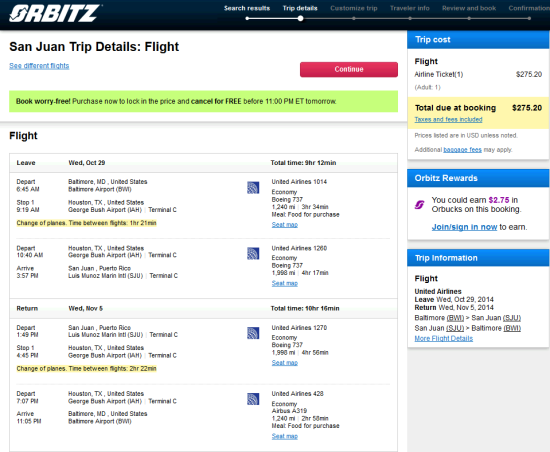
Task: Open Seat map for United Airlines 1260
Action: pyautogui.click(x=284, y=283)
